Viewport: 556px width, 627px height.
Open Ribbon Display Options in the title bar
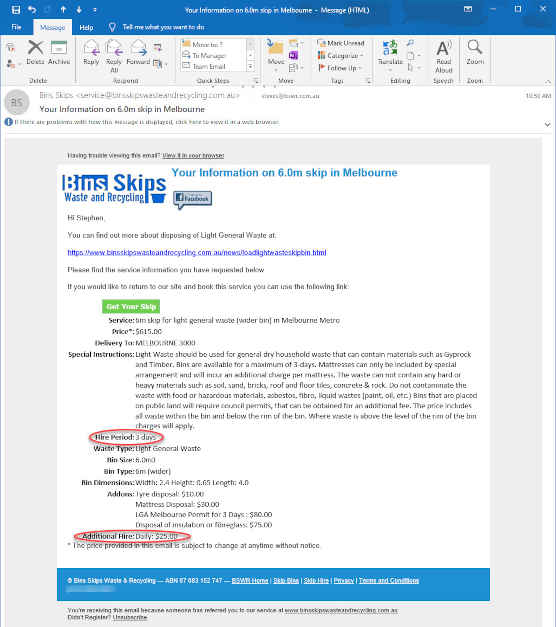click(468, 9)
